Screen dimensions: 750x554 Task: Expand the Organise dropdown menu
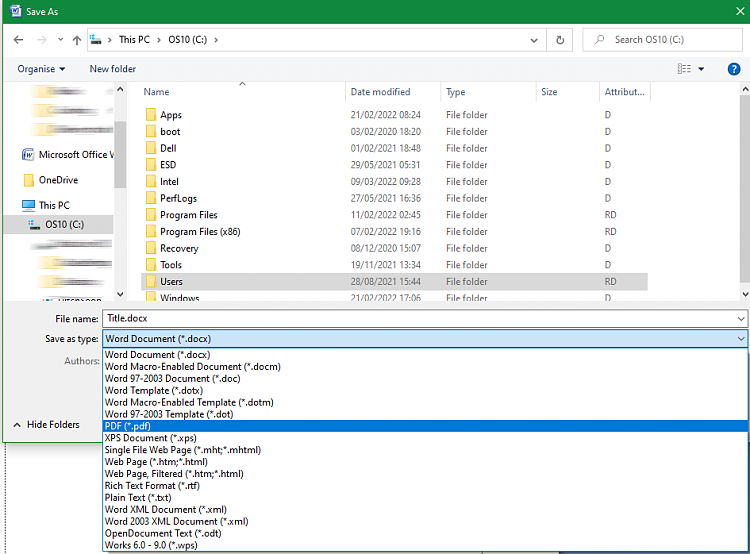[x=41, y=69]
